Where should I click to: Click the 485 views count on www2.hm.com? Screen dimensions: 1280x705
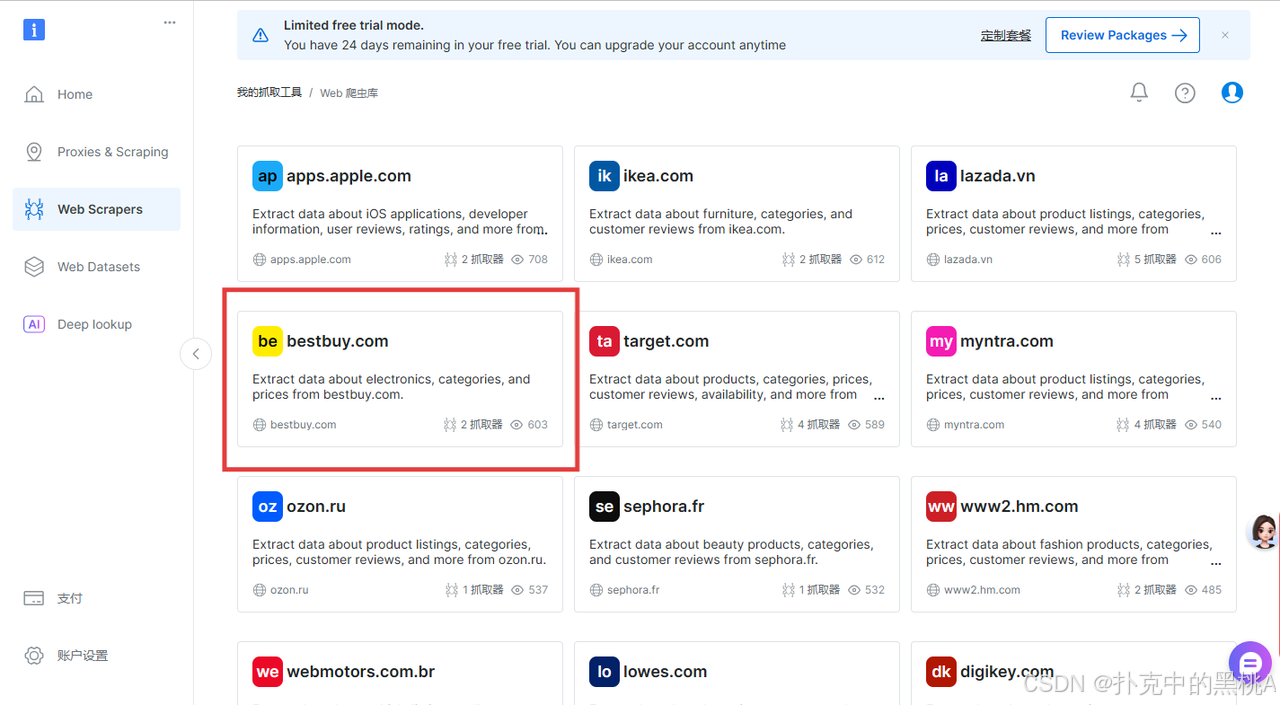(x=1212, y=590)
